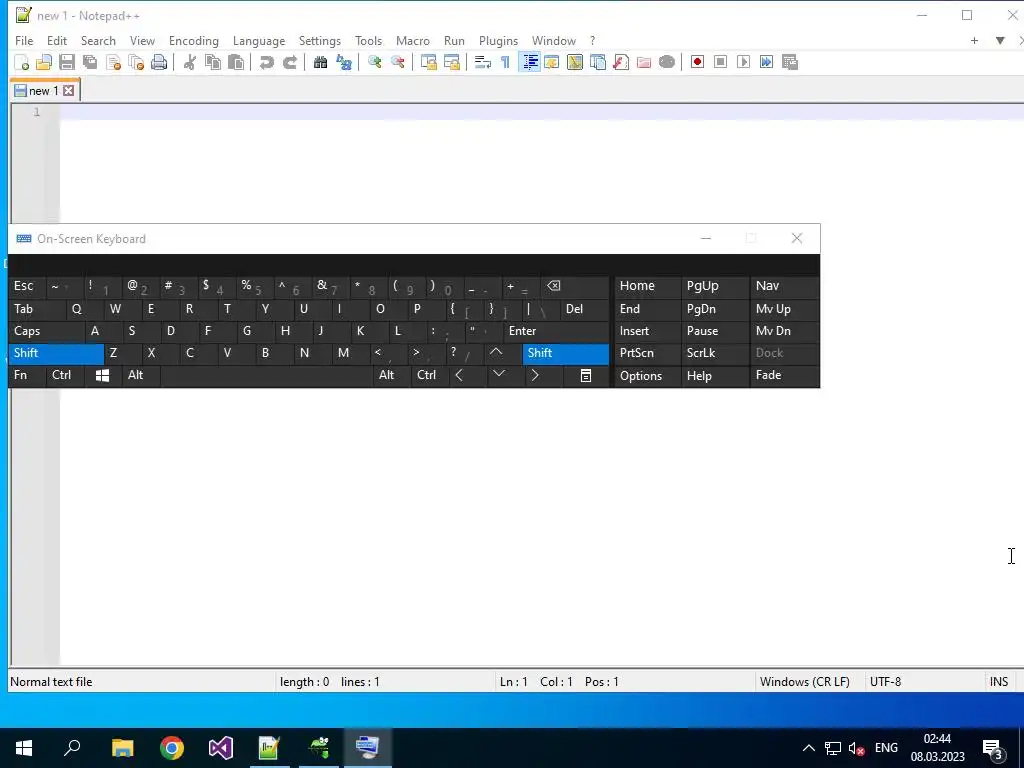Screen dimensions: 1024x768
Task: Open the tab list dropdown arrow at top right
Action: pos(1000,40)
